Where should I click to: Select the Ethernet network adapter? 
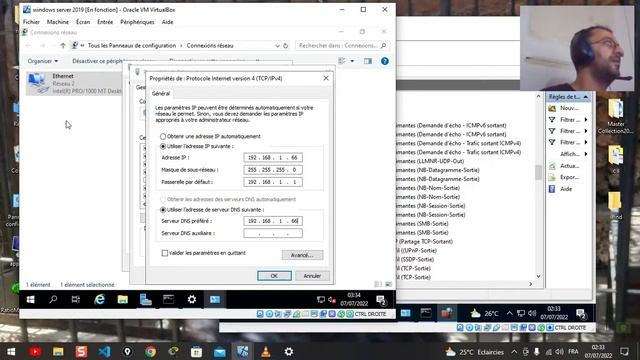pyautogui.click(x=74, y=83)
